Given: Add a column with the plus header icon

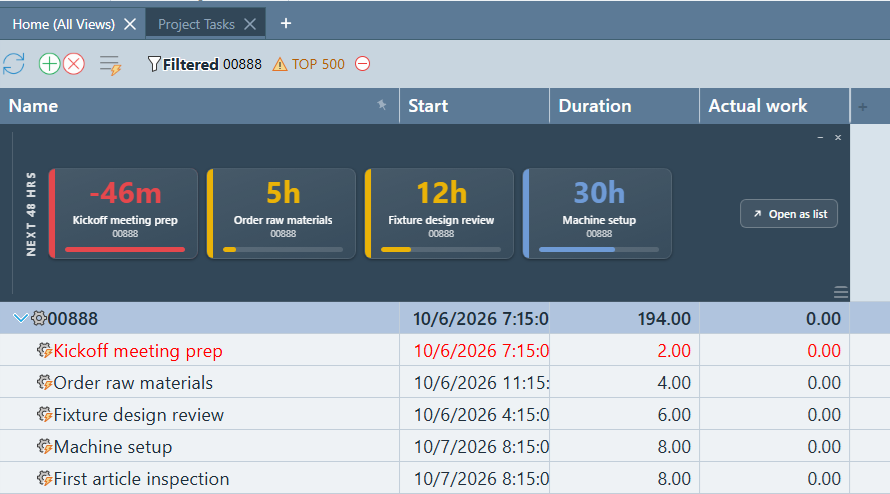Looking at the screenshot, I should (x=863, y=107).
